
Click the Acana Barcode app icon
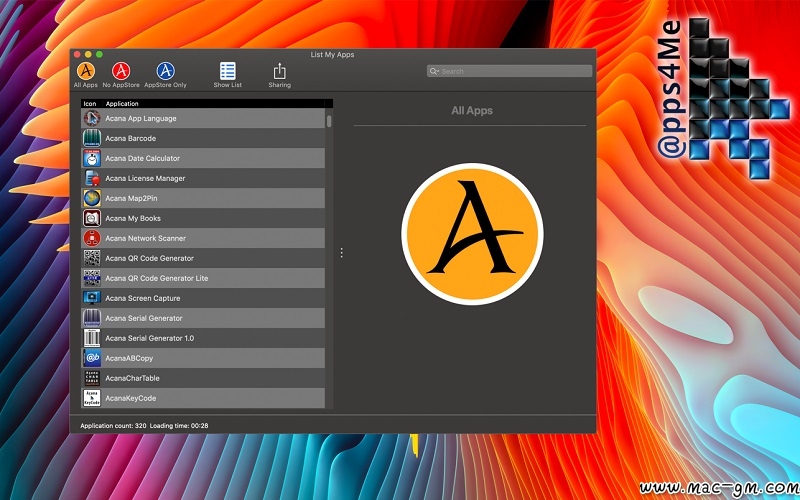[92, 138]
